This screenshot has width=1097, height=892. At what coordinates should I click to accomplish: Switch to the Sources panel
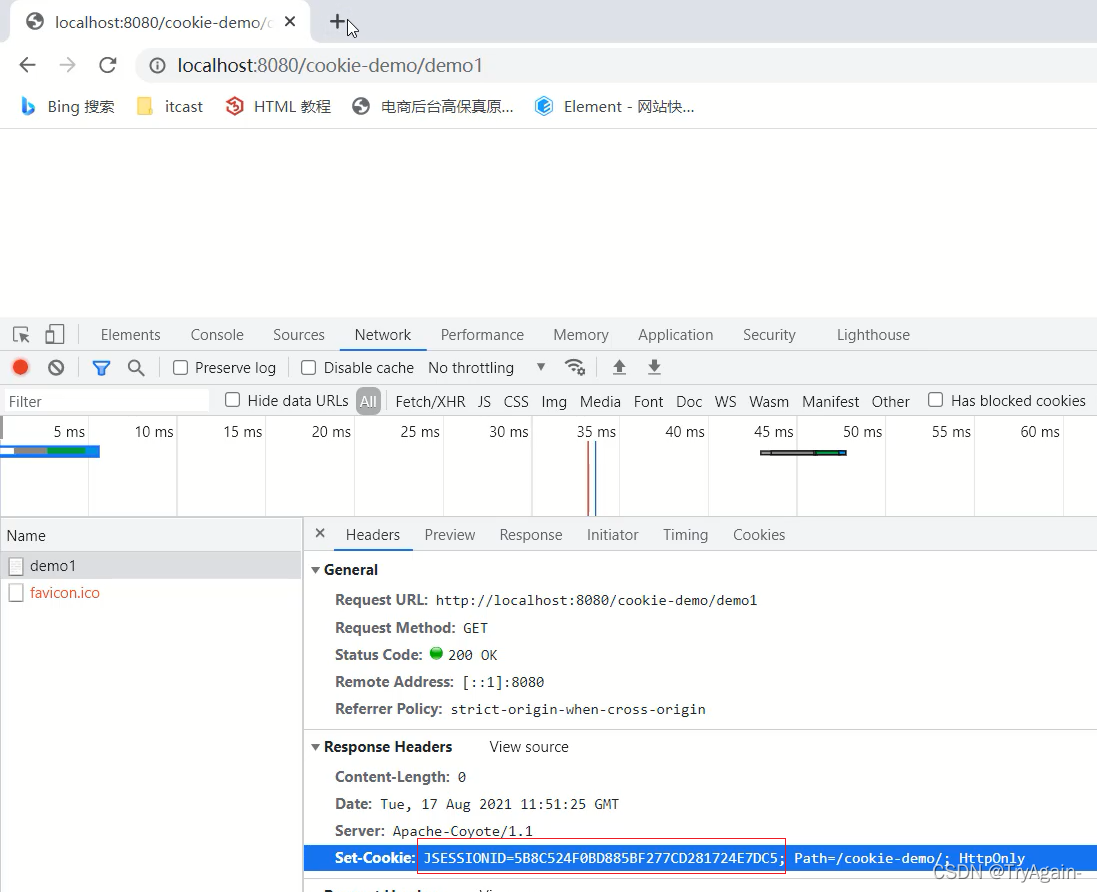pos(299,335)
